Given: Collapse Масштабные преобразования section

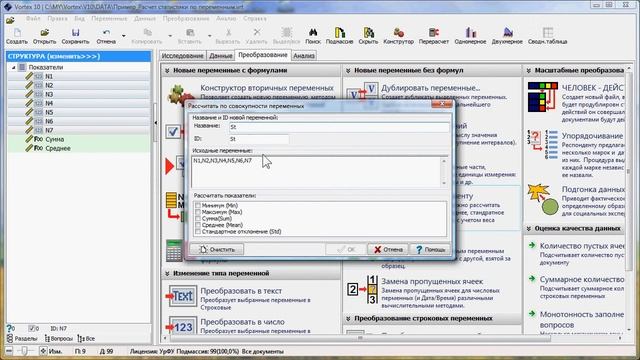Looking at the screenshot, I should click(x=529, y=71).
